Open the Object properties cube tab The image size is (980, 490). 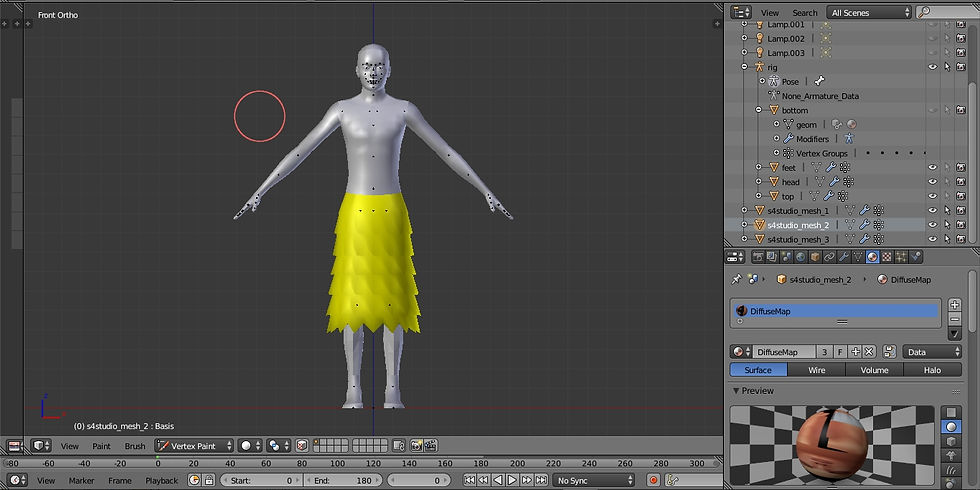point(815,257)
